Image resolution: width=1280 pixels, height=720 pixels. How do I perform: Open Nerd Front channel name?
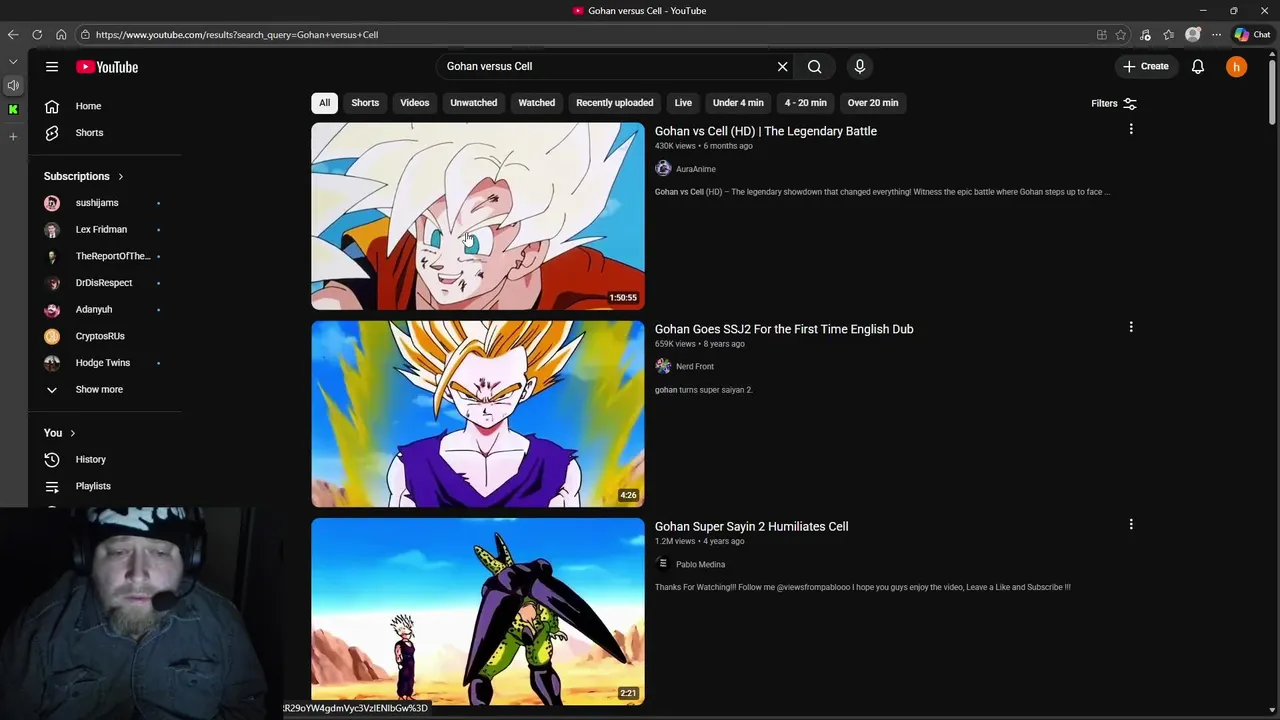(x=695, y=367)
